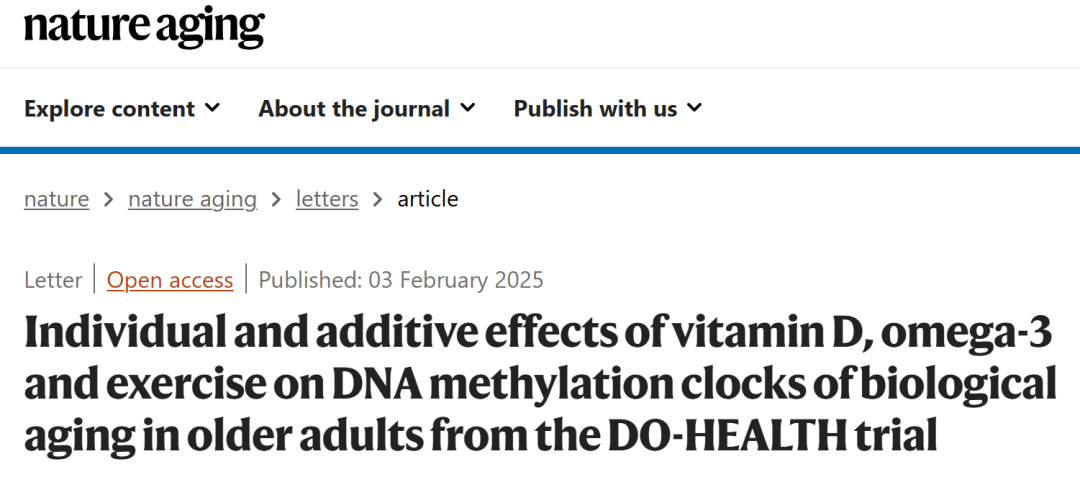Expand the chevron beside Explore content
The height and width of the screenshot is (477, 1080).
coord(212,108)
